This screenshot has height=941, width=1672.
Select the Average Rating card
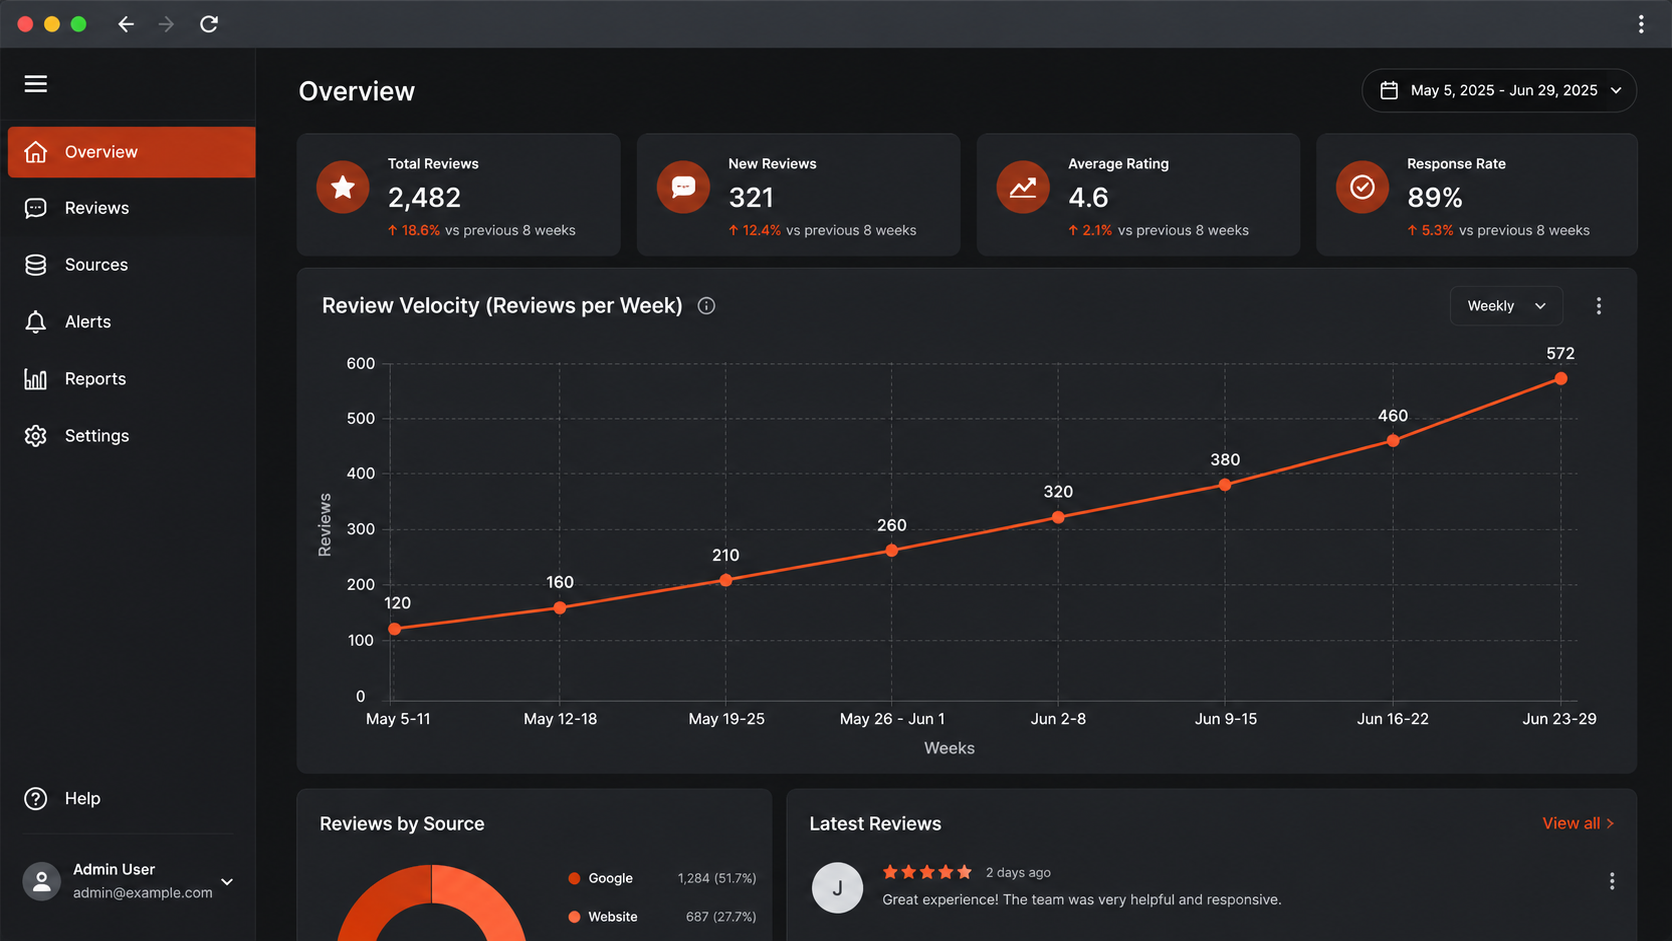[x=1138, y=194]
